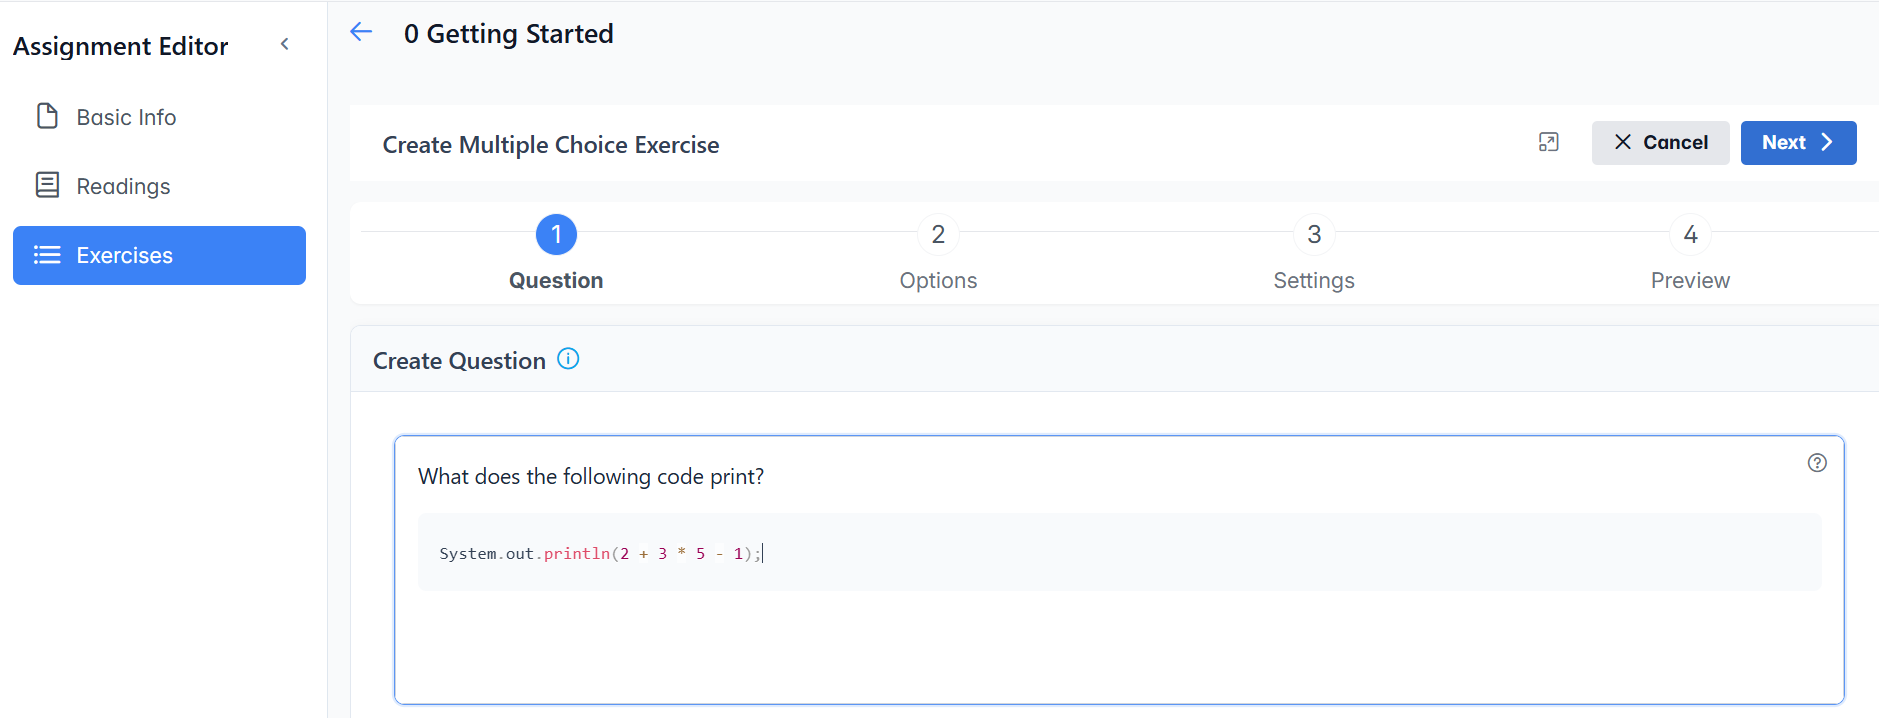Jump to step 1 Question

click(x=556, y=235)
